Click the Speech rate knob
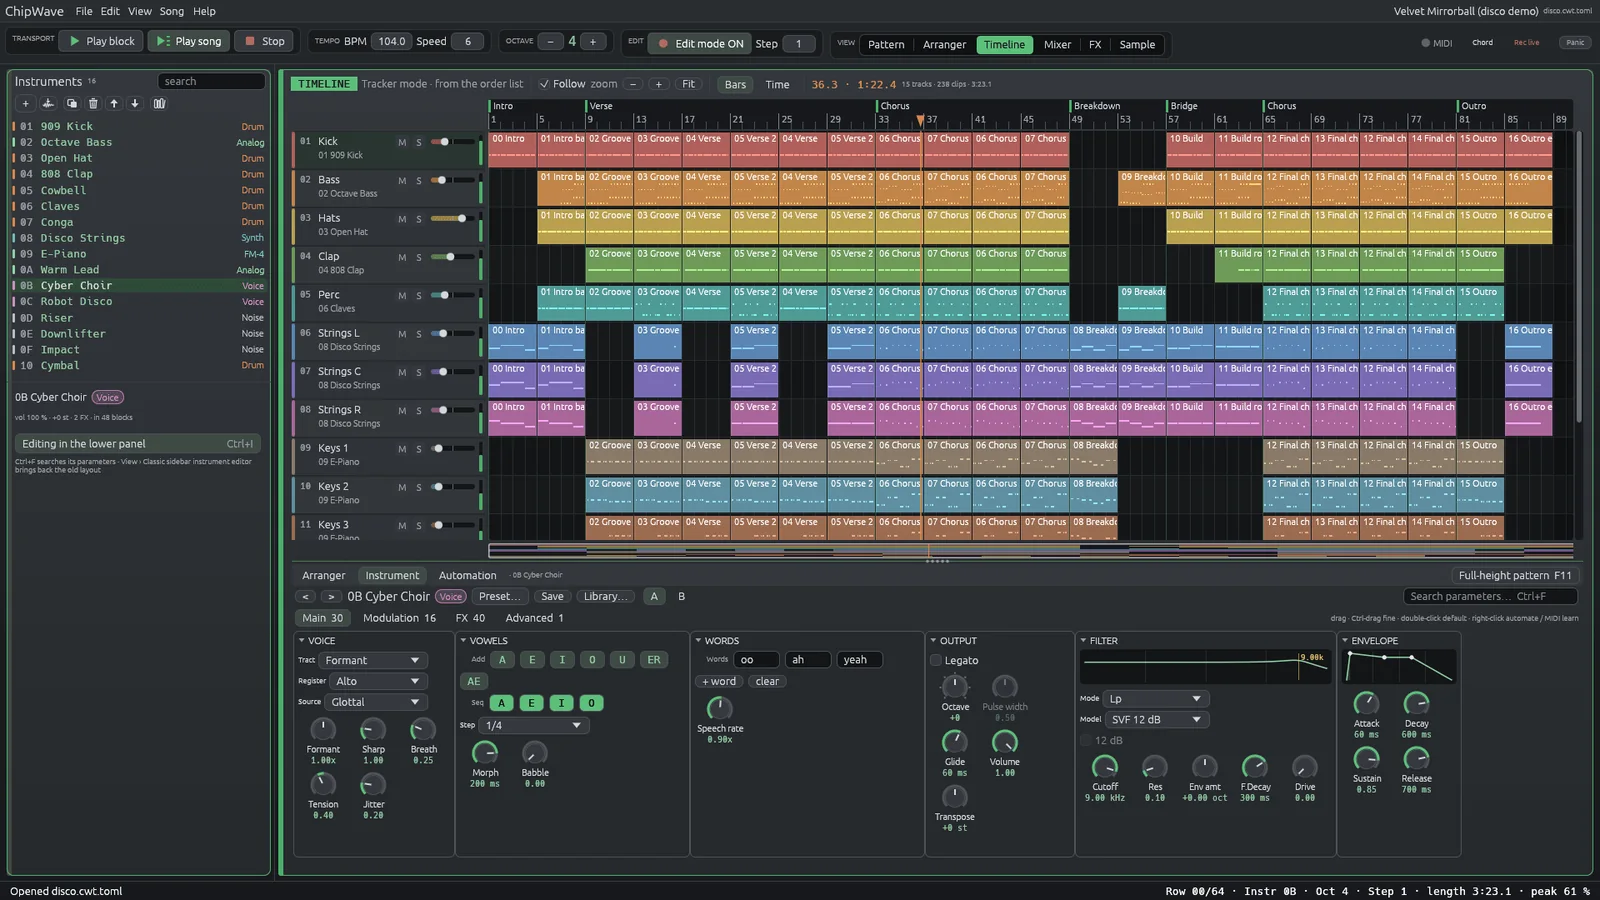 [719, 708]
